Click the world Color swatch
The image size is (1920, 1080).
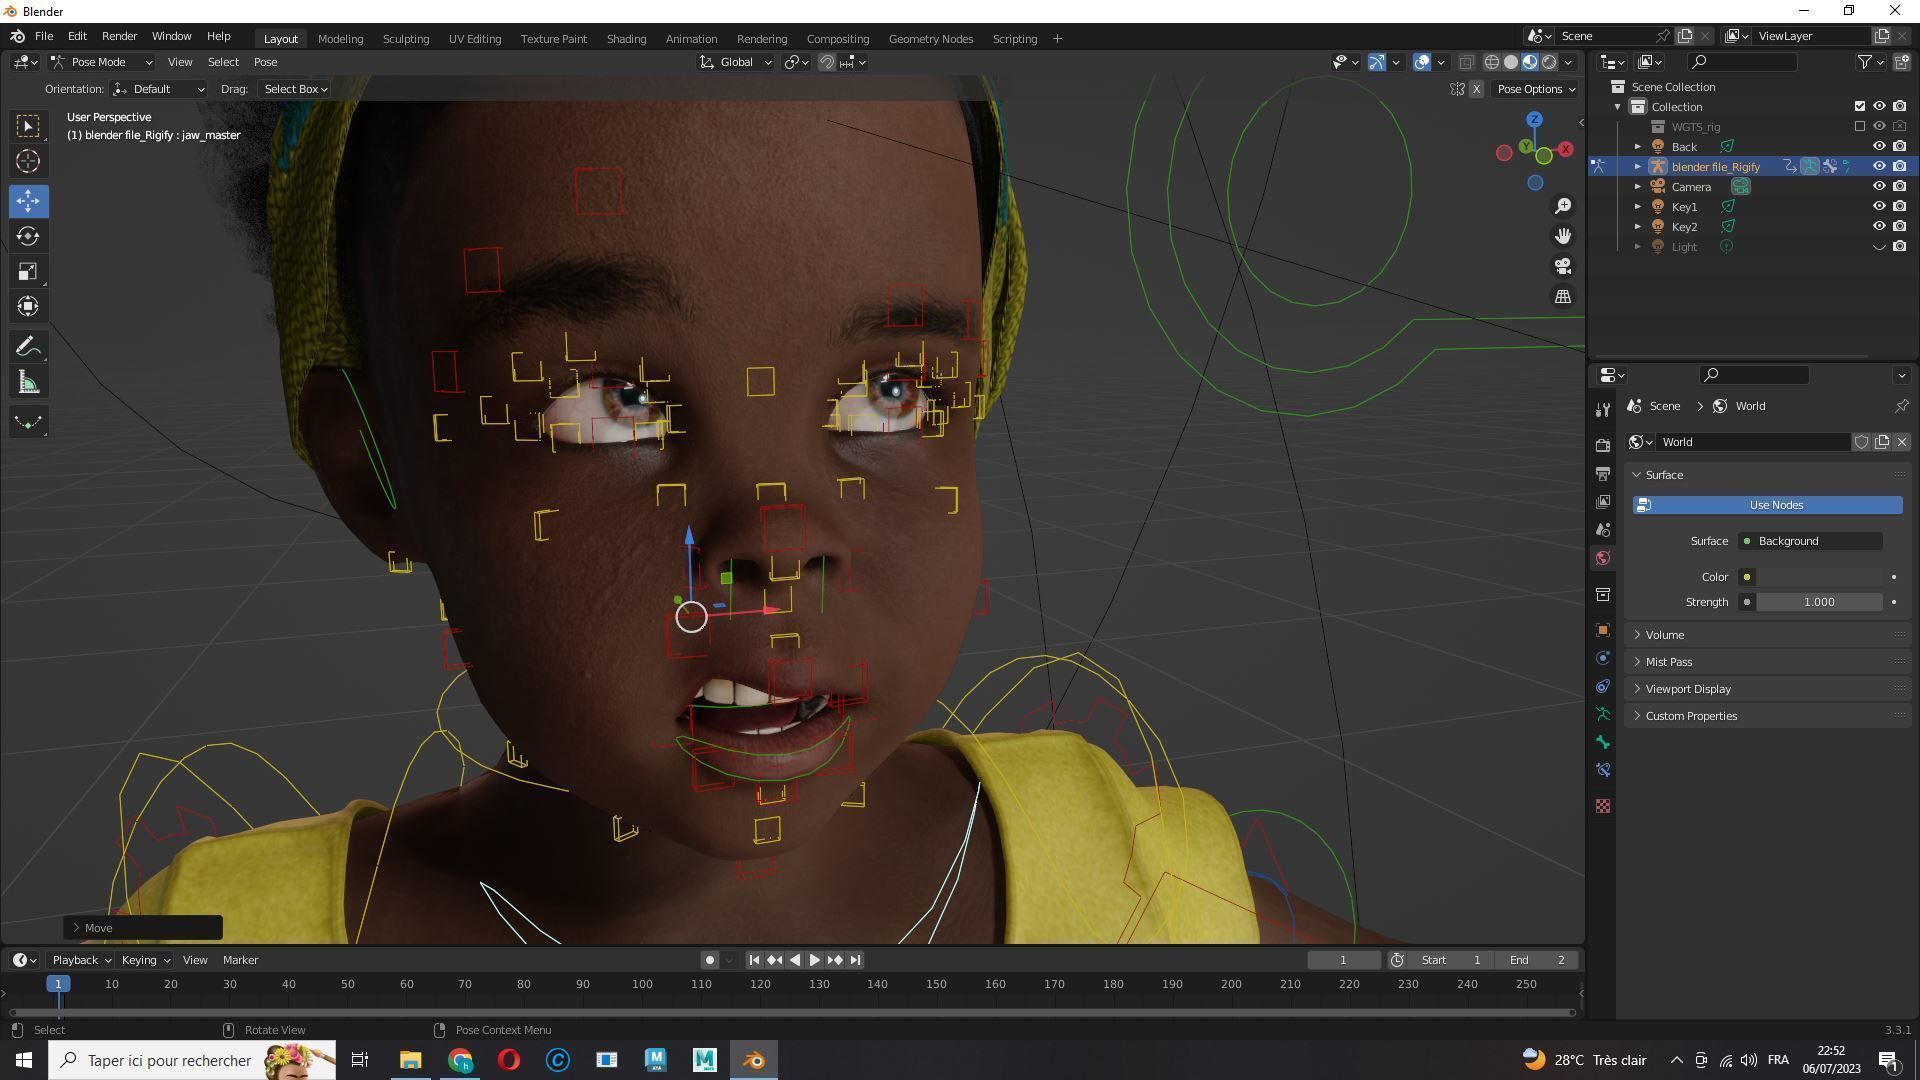coord(1818,577)
